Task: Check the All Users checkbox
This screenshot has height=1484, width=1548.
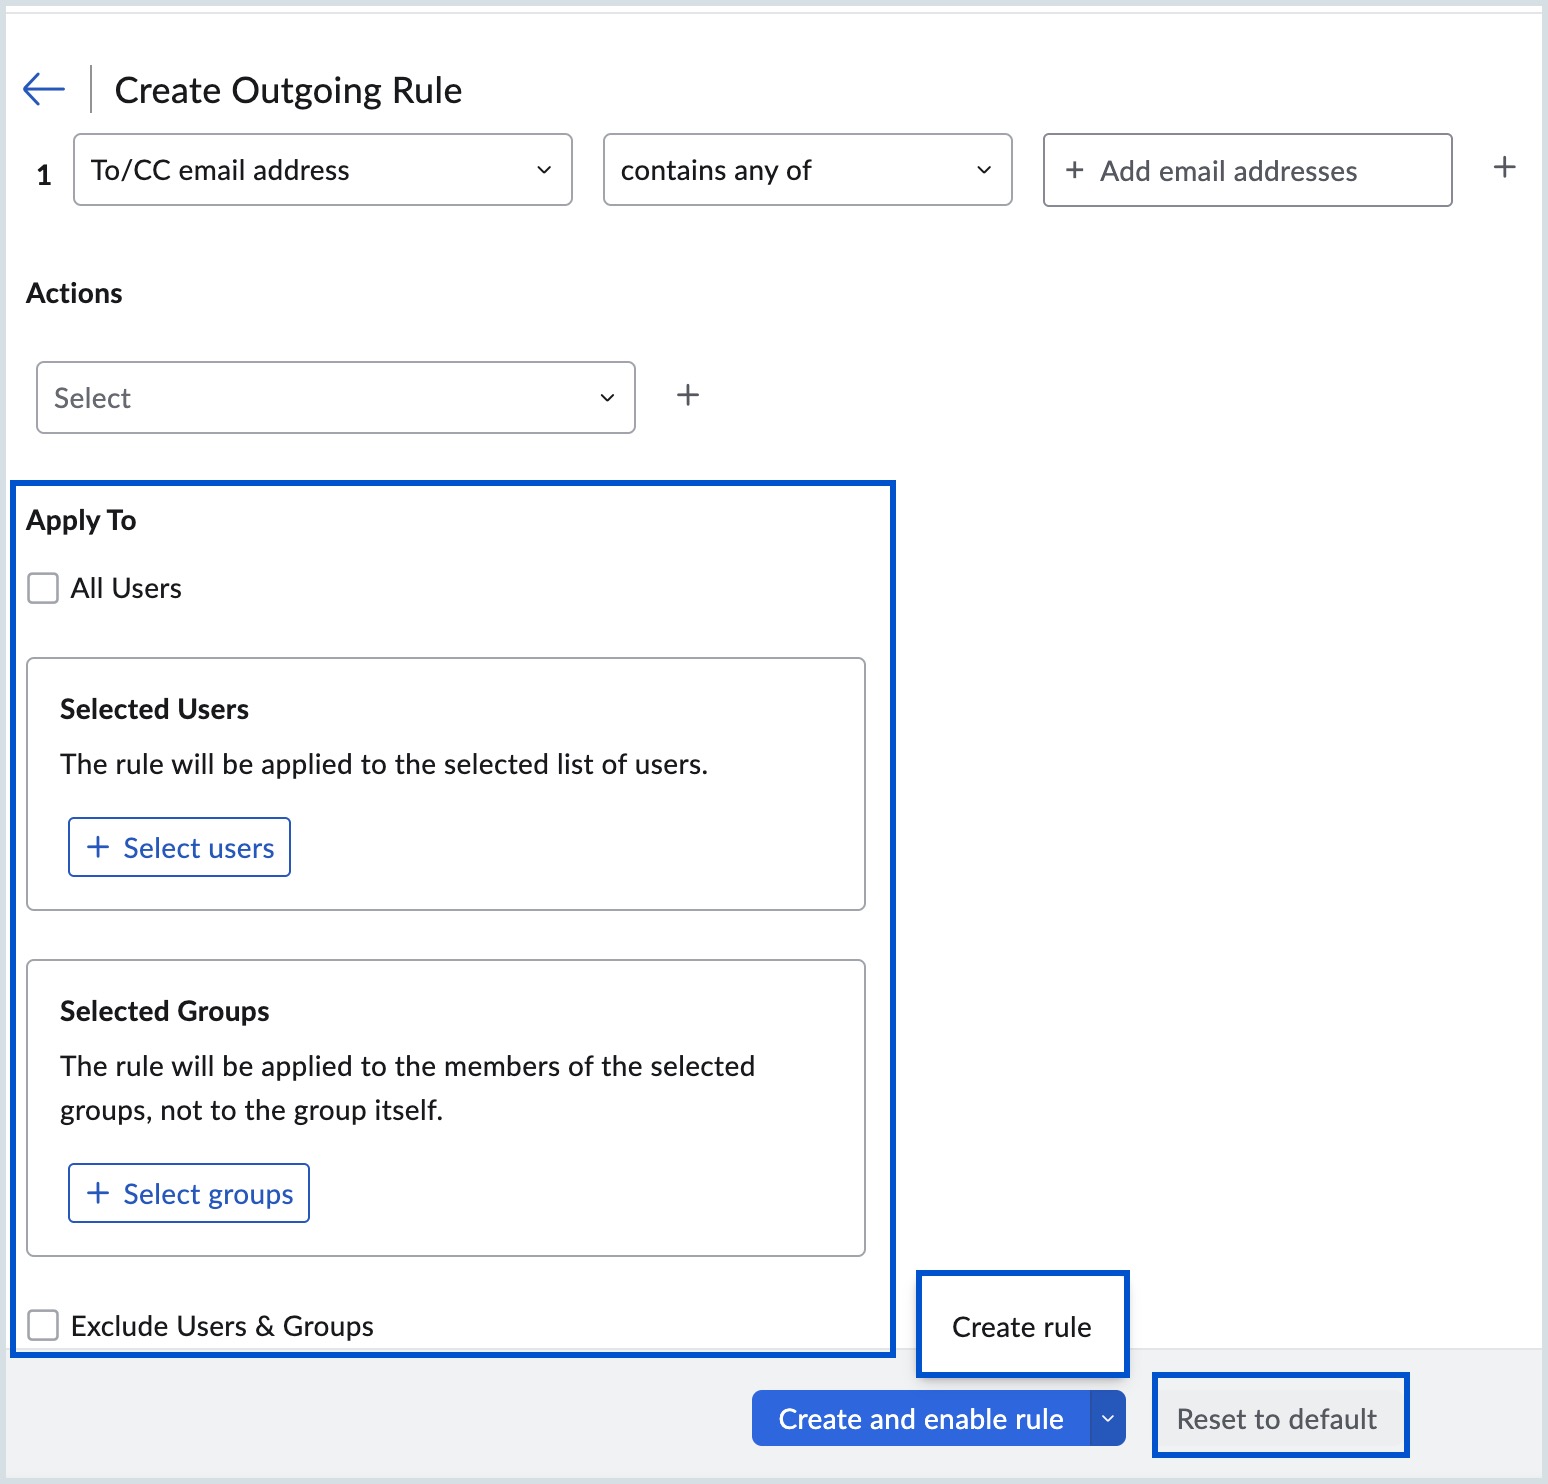Action: coord(43,588)
